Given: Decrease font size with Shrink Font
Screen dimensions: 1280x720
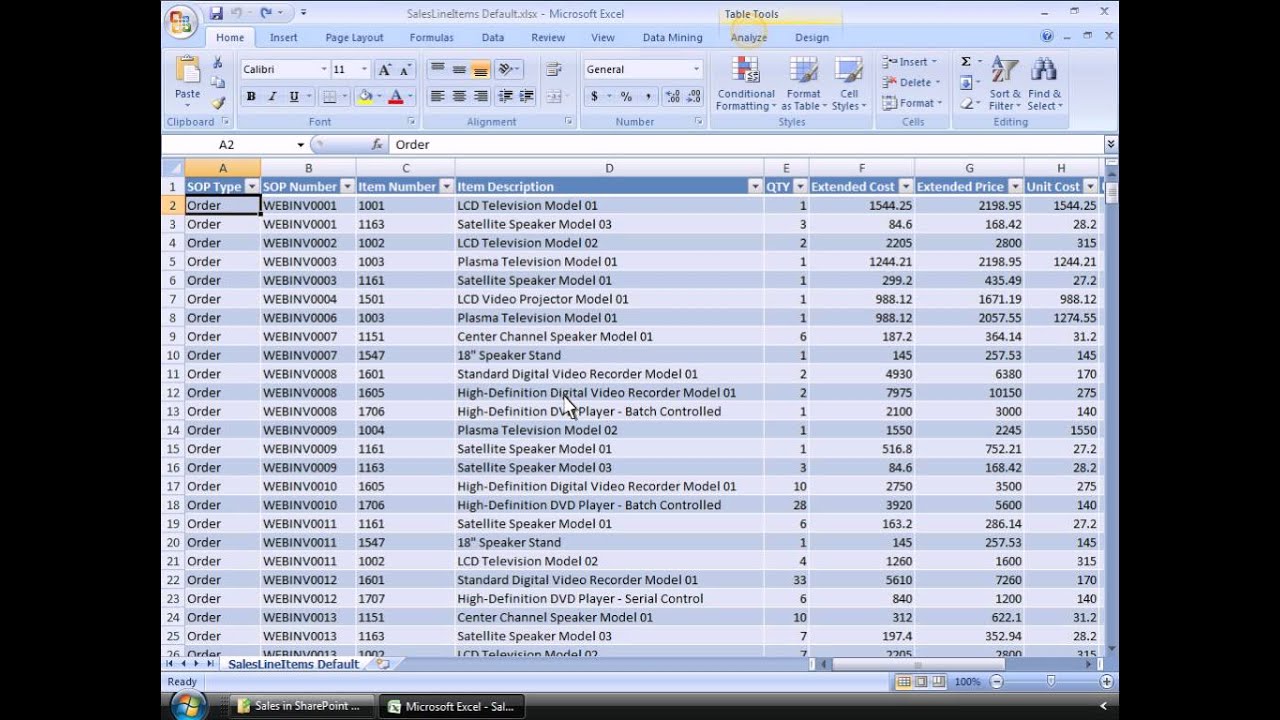Looking at the screenshot, I should [x=406, y=69].
